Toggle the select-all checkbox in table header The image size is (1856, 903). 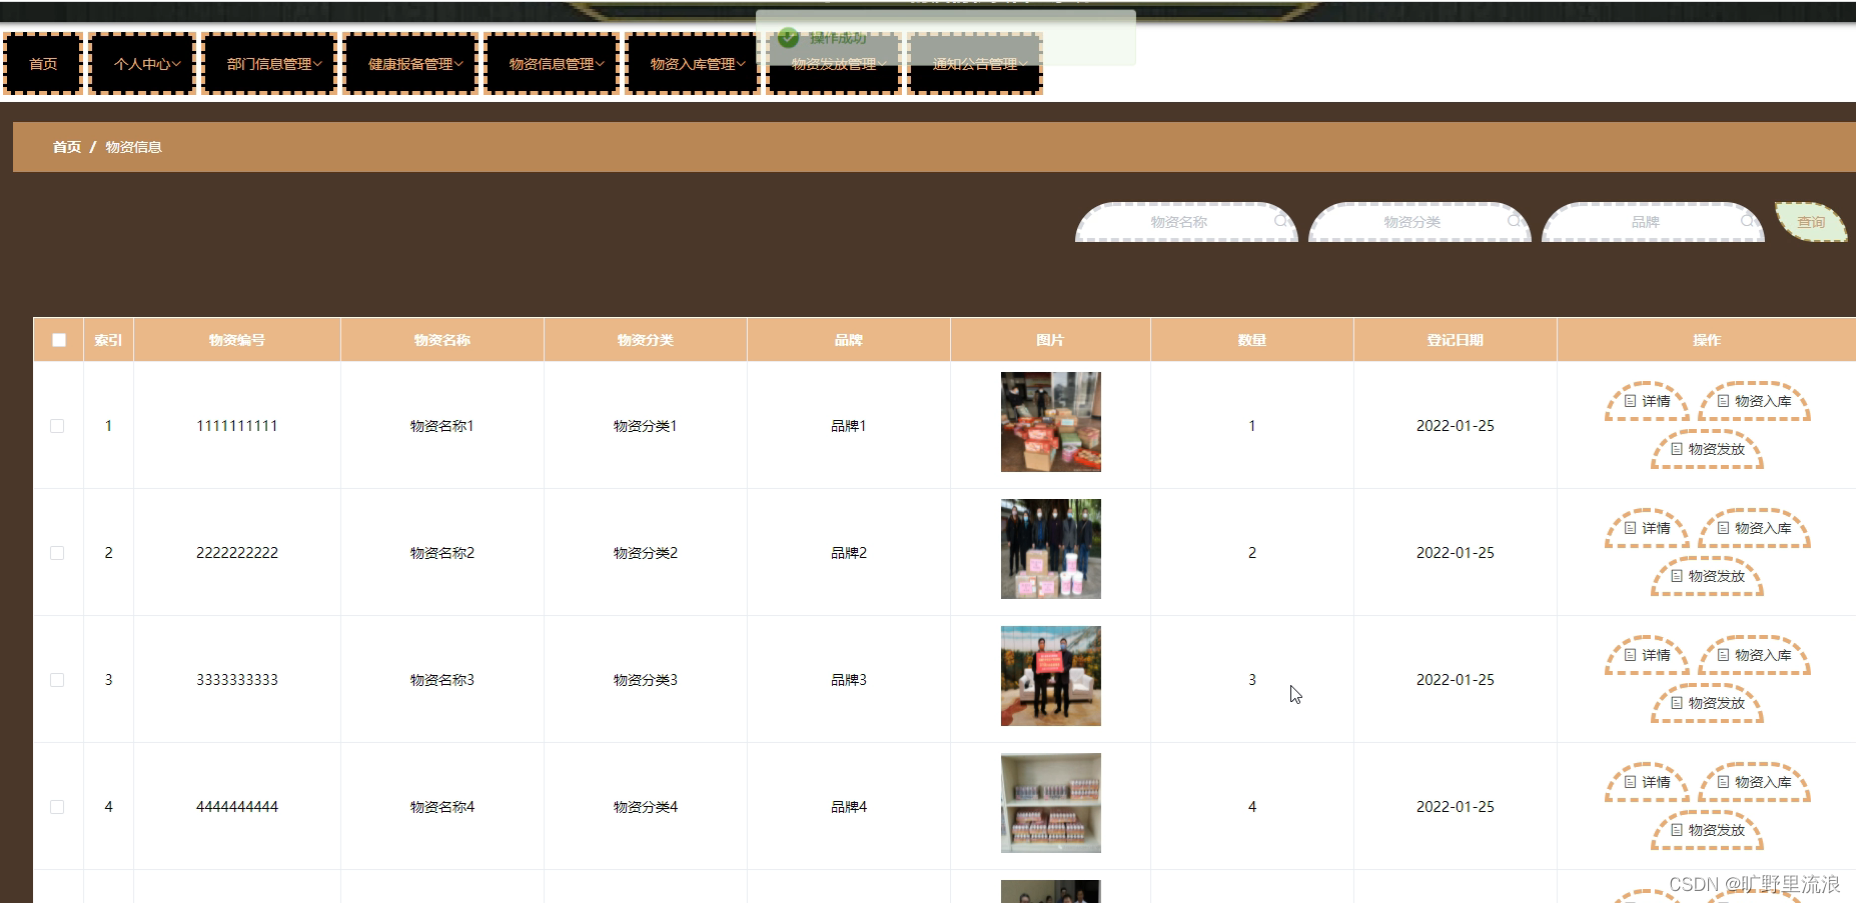pos(58,339)
